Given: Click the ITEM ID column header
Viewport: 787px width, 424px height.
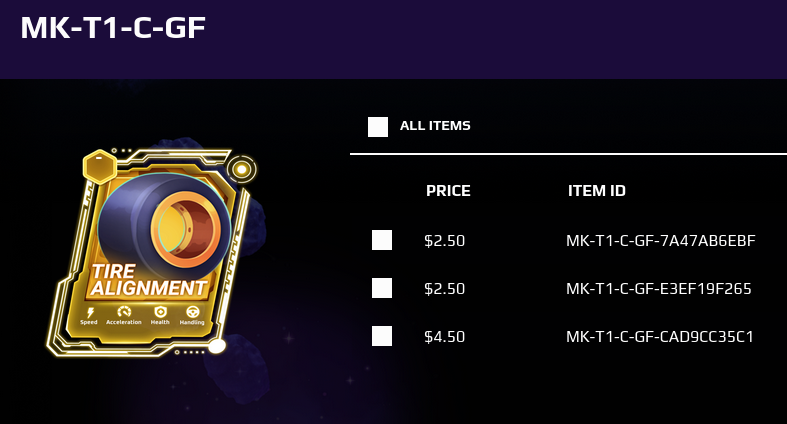Looking at the screenshot, I should pyautogui.click(x=597, y=191).
